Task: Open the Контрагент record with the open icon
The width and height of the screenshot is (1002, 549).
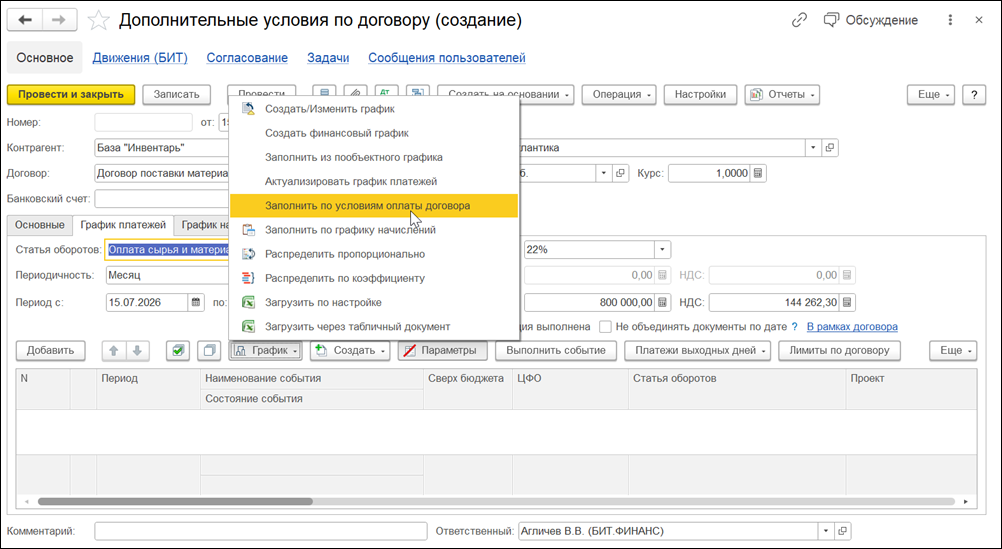Action: tap(829, 148)
